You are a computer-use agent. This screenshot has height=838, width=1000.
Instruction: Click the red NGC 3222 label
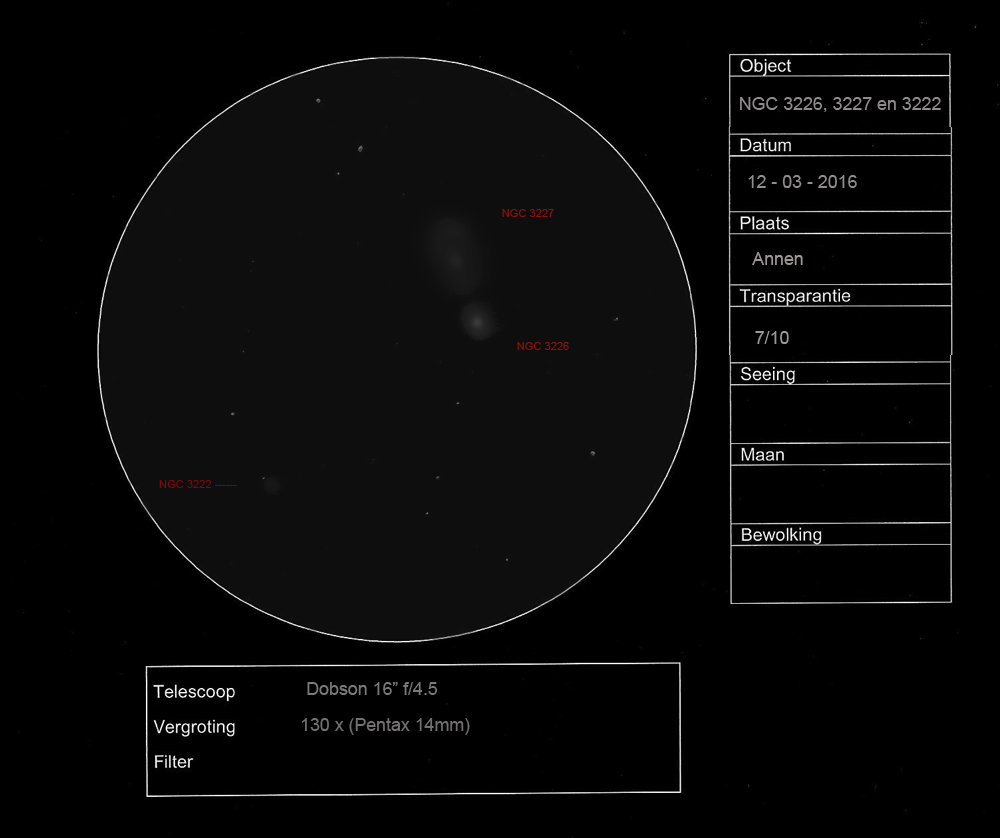coord(185,484)
